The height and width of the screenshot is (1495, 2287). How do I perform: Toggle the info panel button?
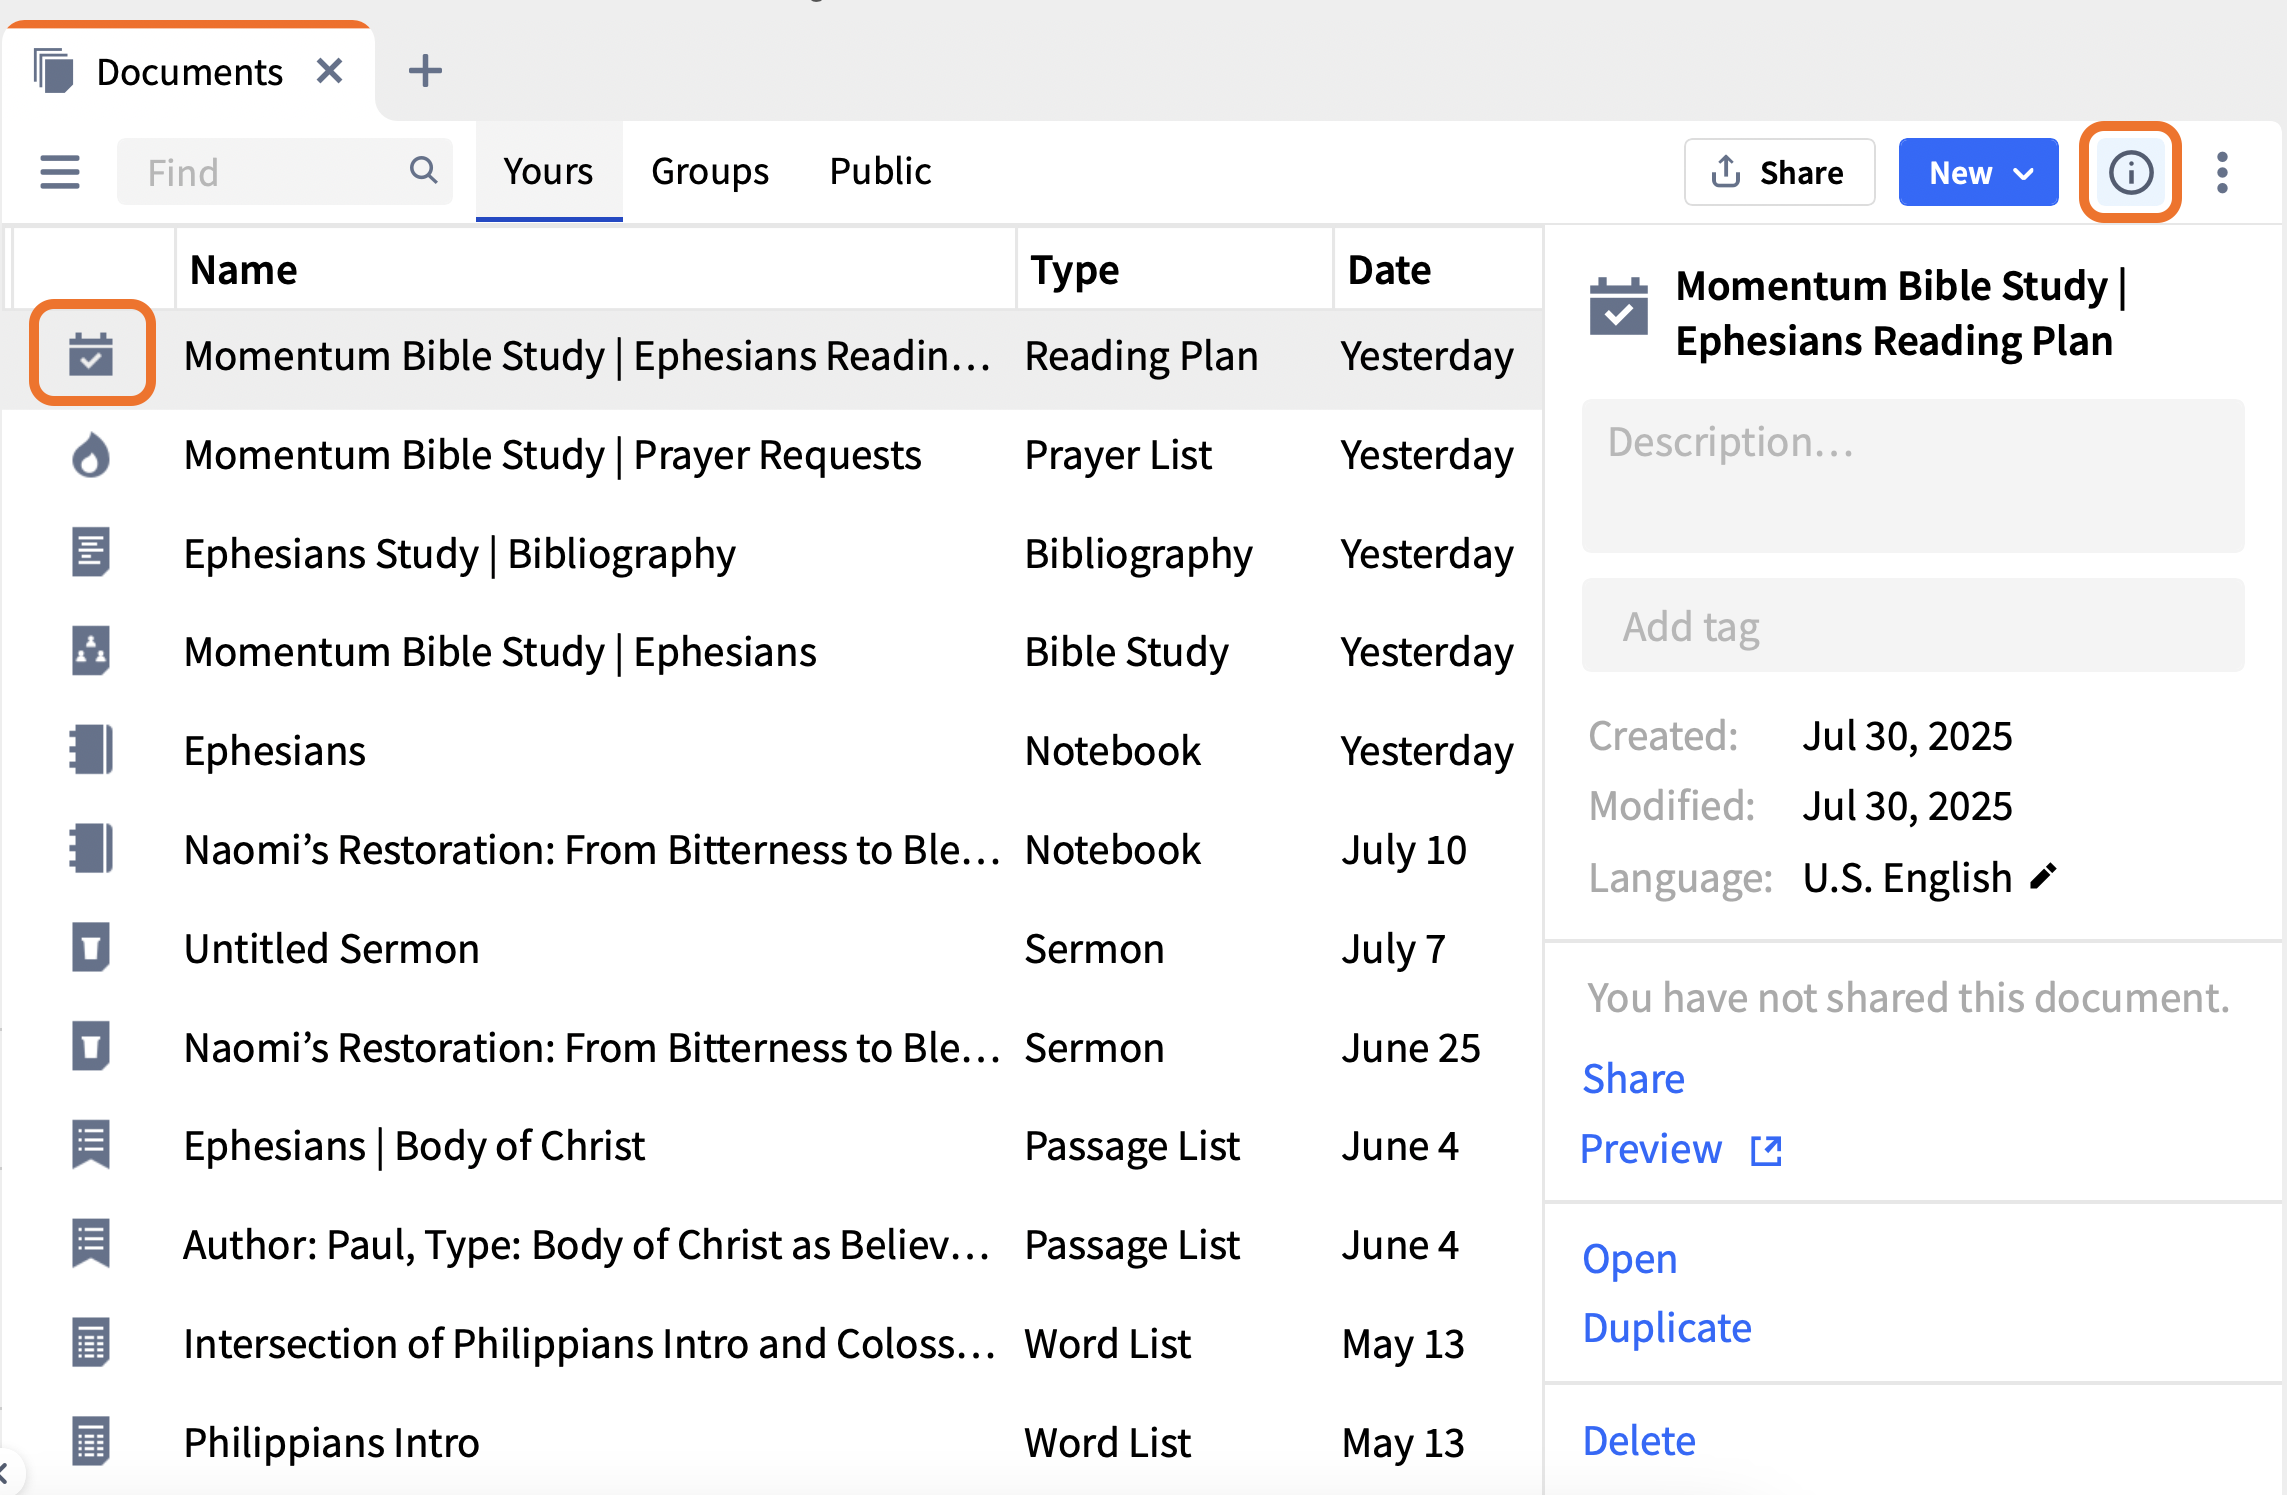[x=2130, y=172]
